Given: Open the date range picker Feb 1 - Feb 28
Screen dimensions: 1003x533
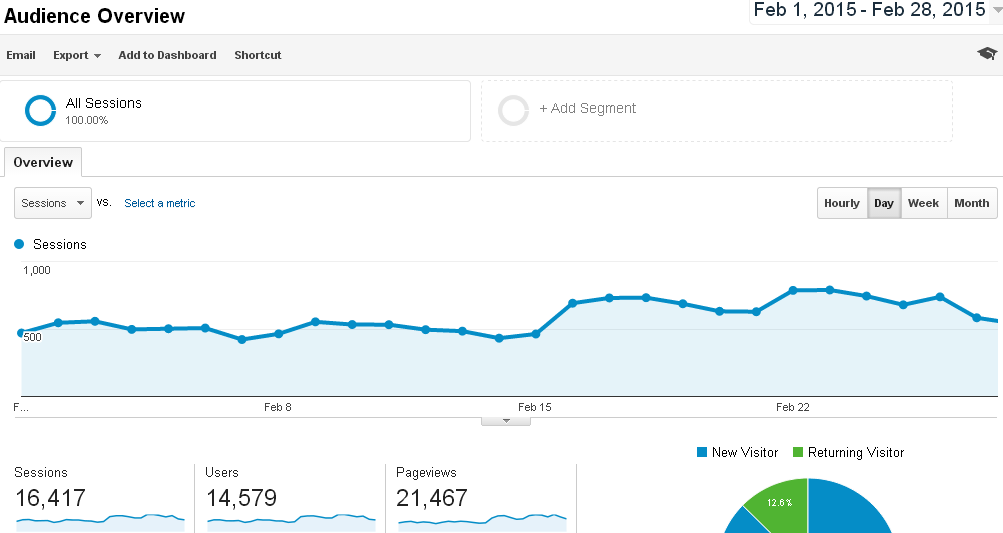Looking at the screenshot, I should coord(874,10).
